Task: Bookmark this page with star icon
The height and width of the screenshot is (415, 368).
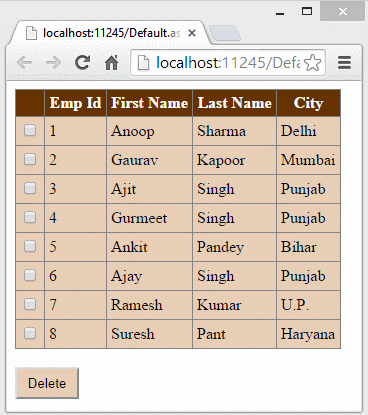Action: point(312,63)
